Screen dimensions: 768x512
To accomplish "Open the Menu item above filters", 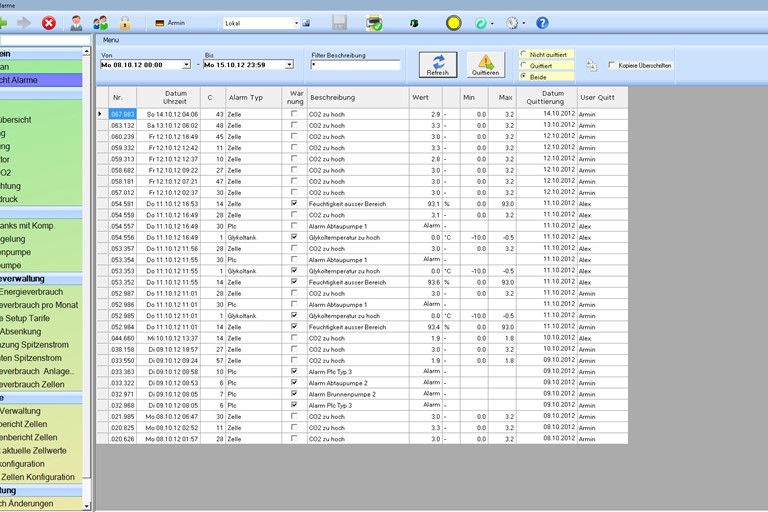I will pyautogui.click(x=111, y=40).
